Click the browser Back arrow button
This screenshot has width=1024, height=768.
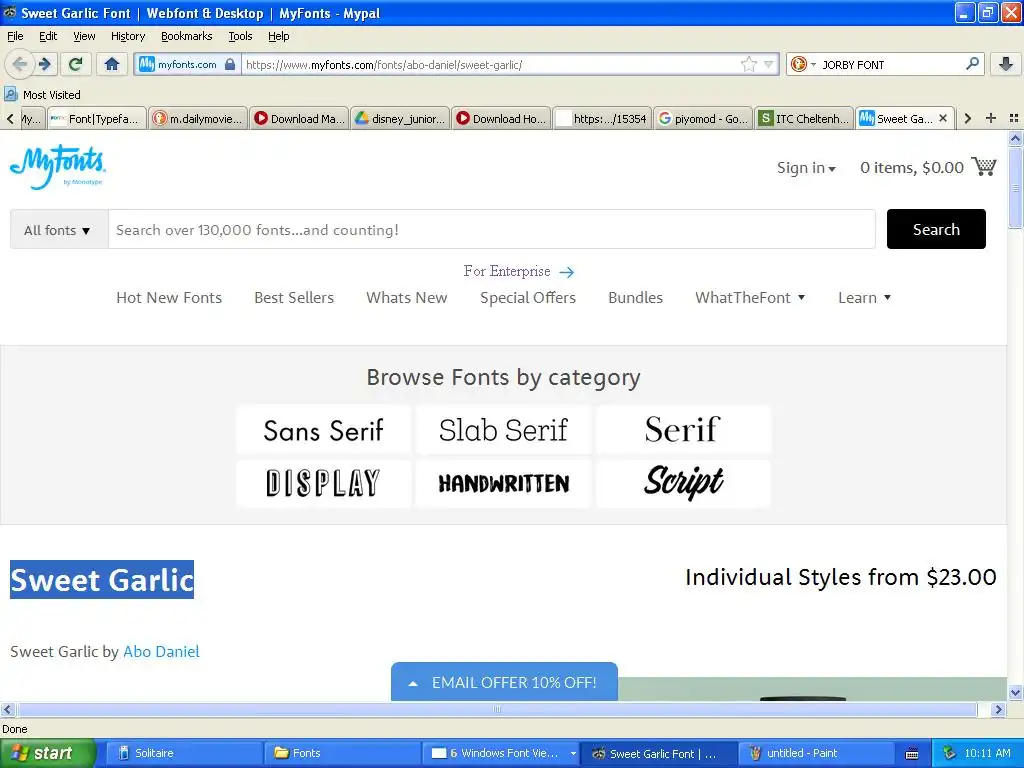(20, 64)
